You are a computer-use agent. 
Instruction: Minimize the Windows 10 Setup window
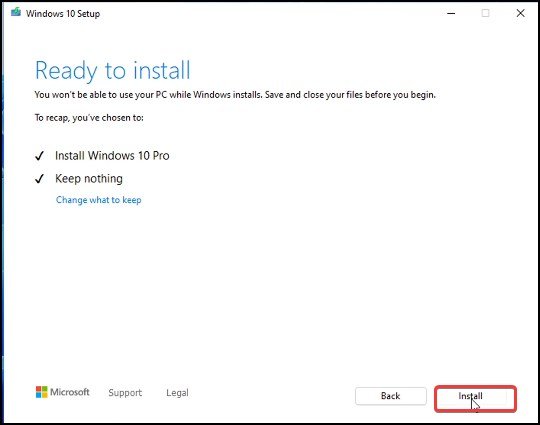[451, 13]
